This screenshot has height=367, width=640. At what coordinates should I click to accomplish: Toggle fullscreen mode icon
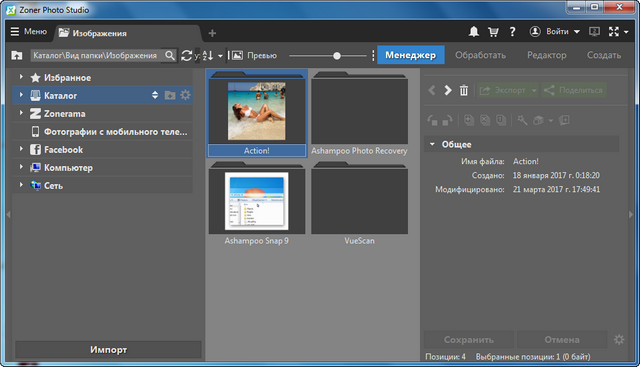click(x=614, y=31)
